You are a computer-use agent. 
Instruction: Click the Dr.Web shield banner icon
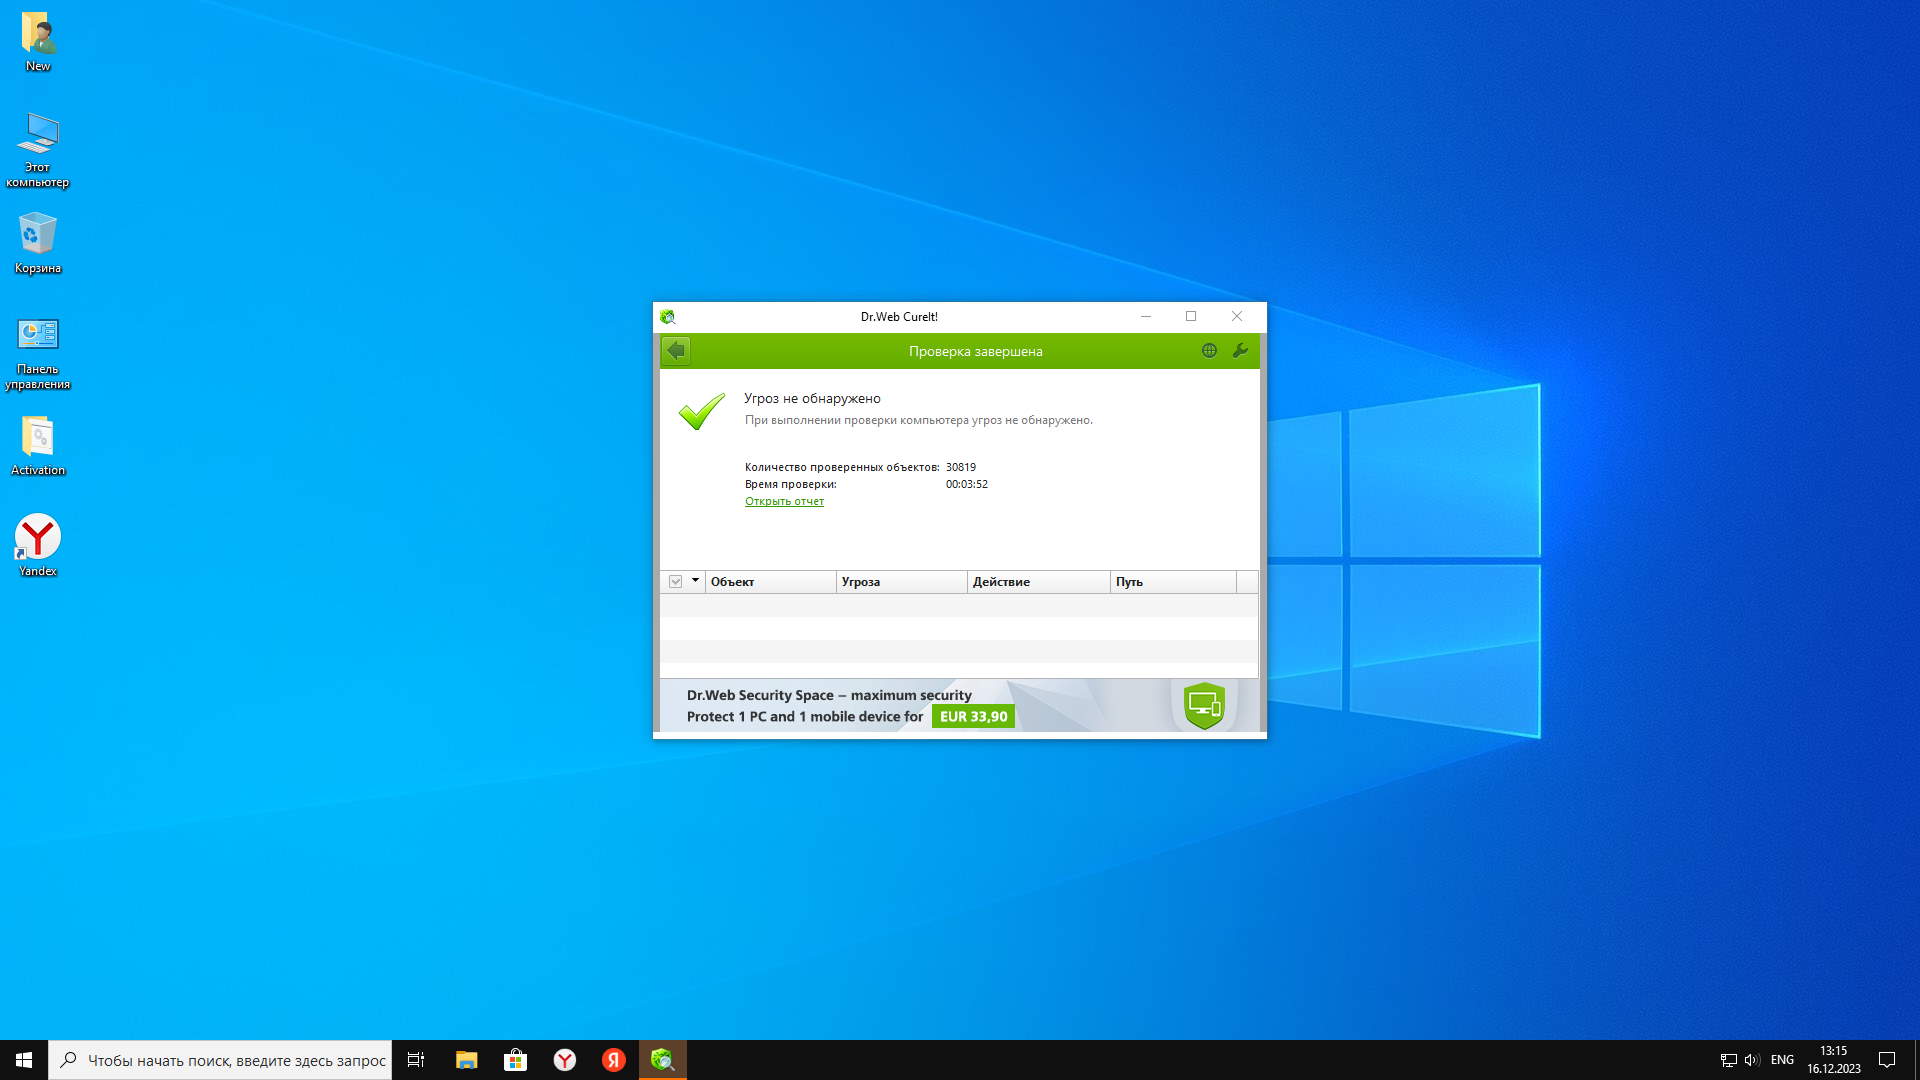pos(1204,706)
